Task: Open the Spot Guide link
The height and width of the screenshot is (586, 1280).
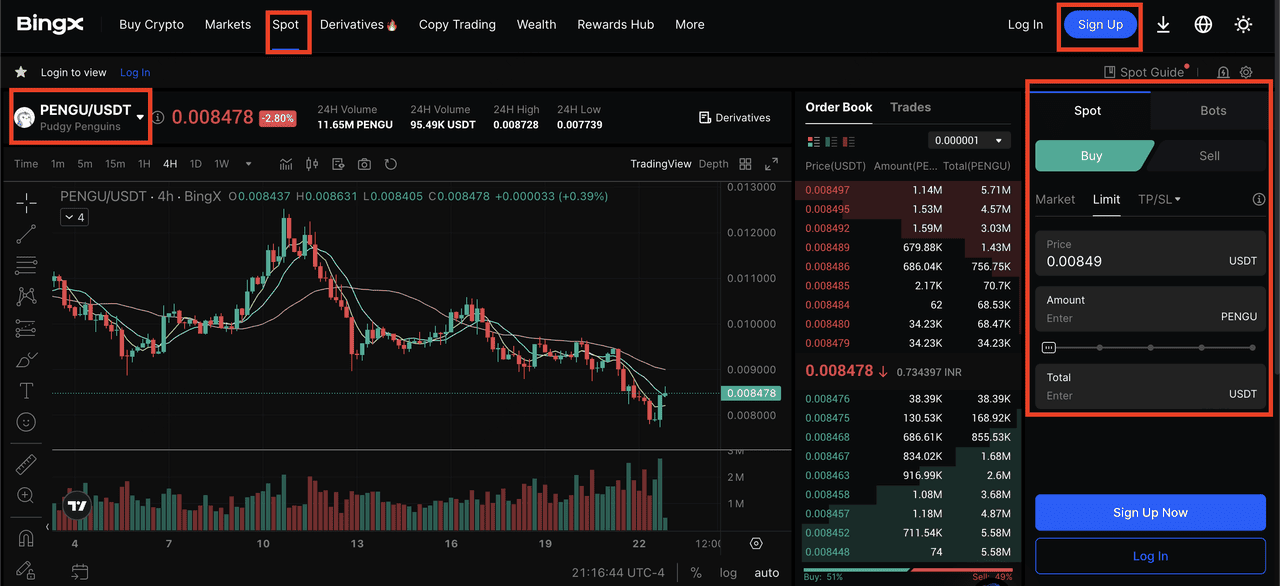Action: point(1143,72)
